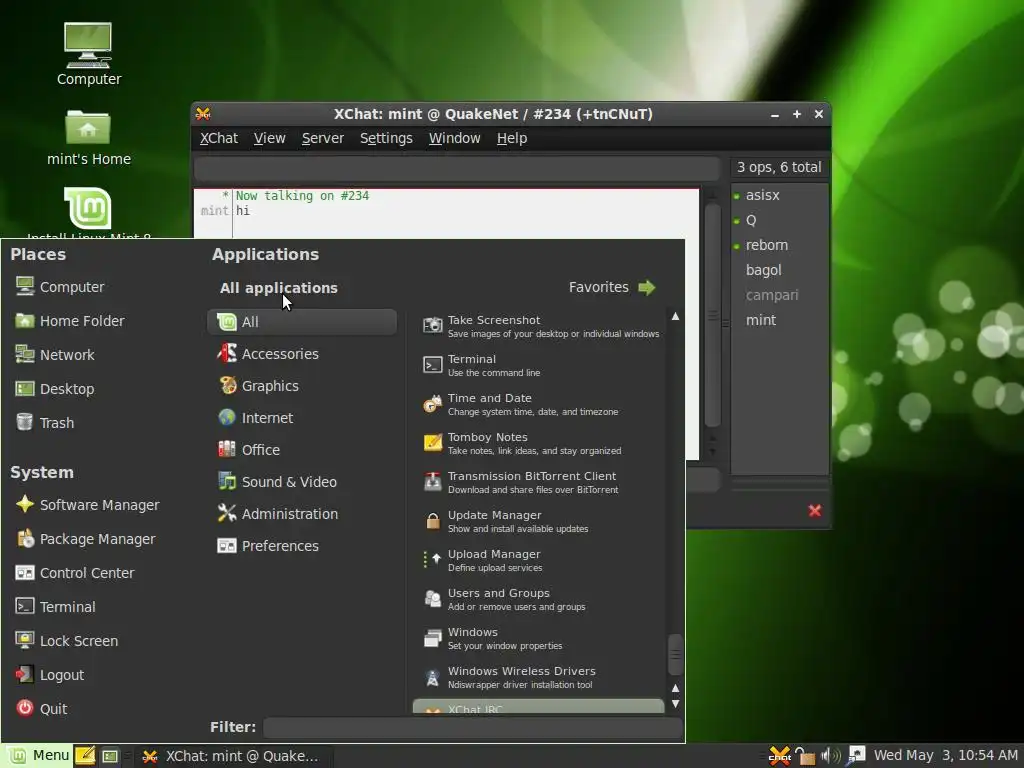Image resolution: width=1024 pixels, height=768 pixels.
Task: Open Settings menu in XChat
Action: click(x=386, y=138)
